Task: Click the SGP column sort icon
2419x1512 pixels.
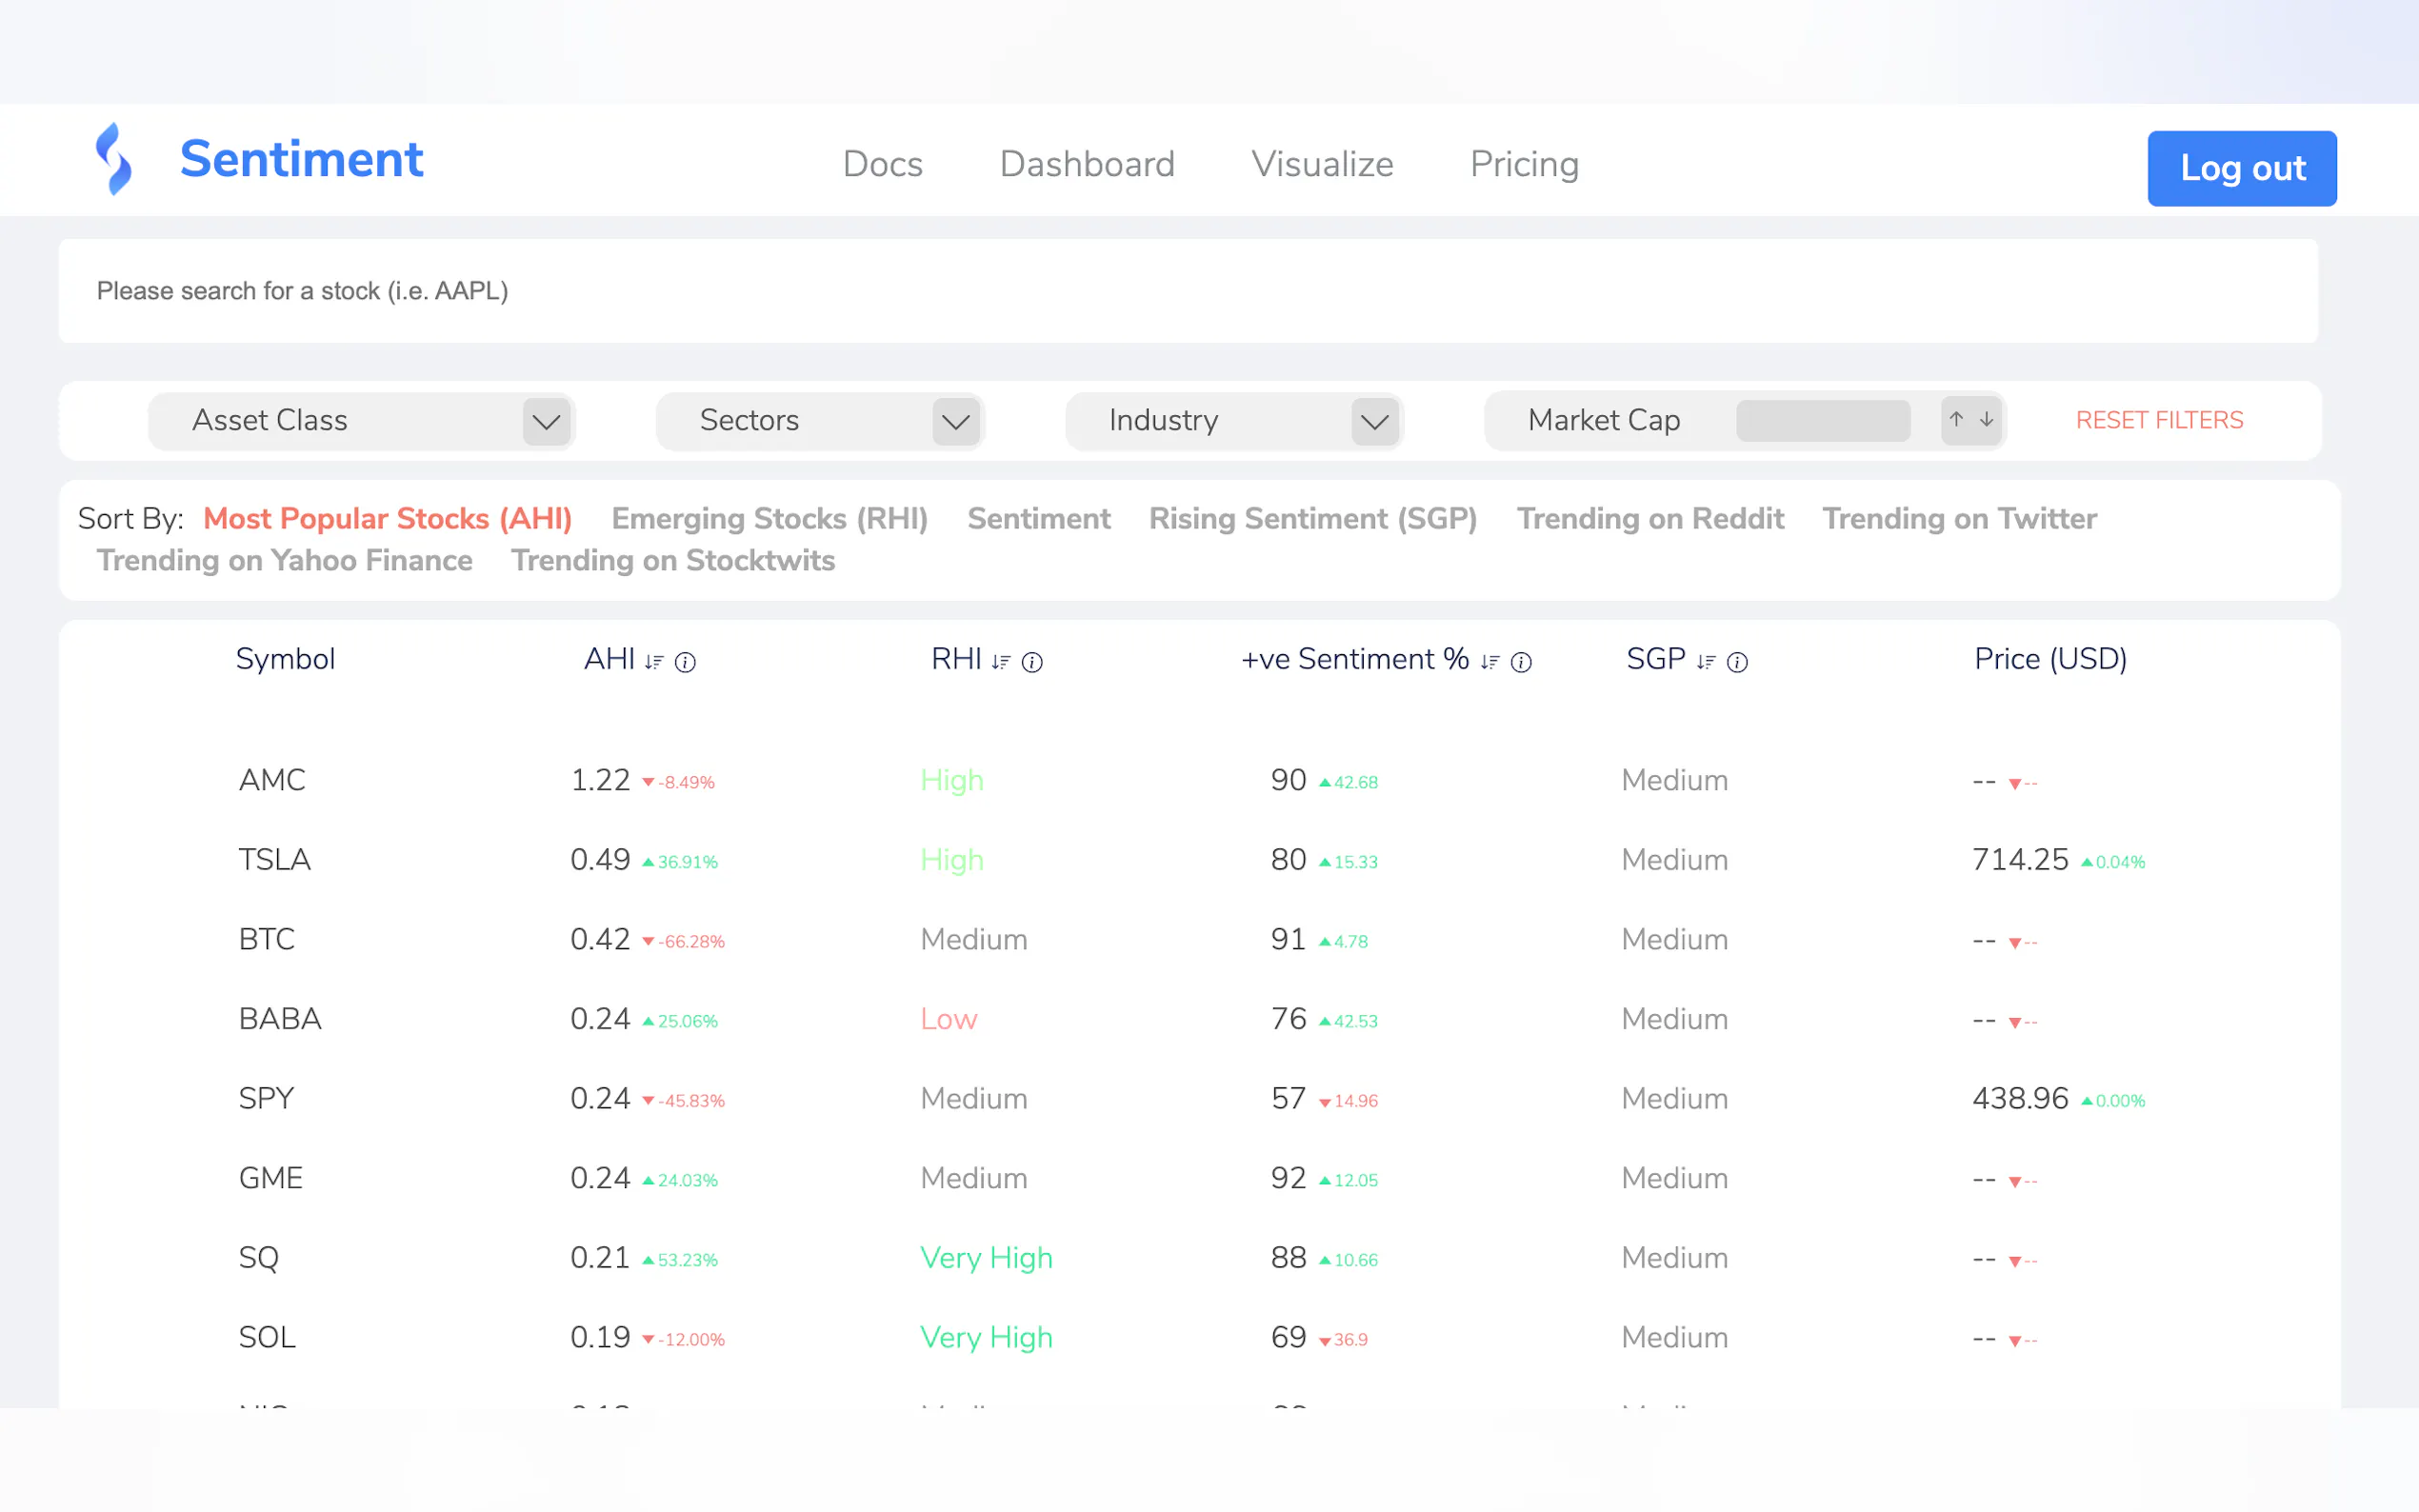Action: click(1706, 662)
